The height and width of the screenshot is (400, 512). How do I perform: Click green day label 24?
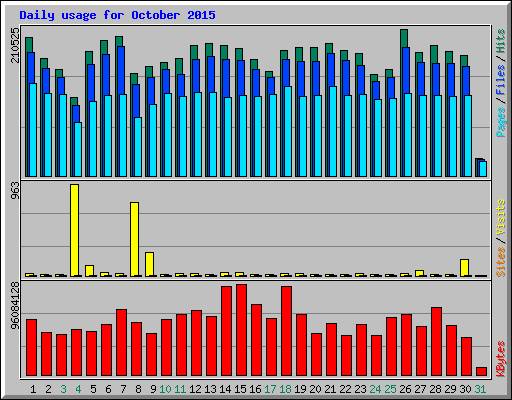point(375,389)
